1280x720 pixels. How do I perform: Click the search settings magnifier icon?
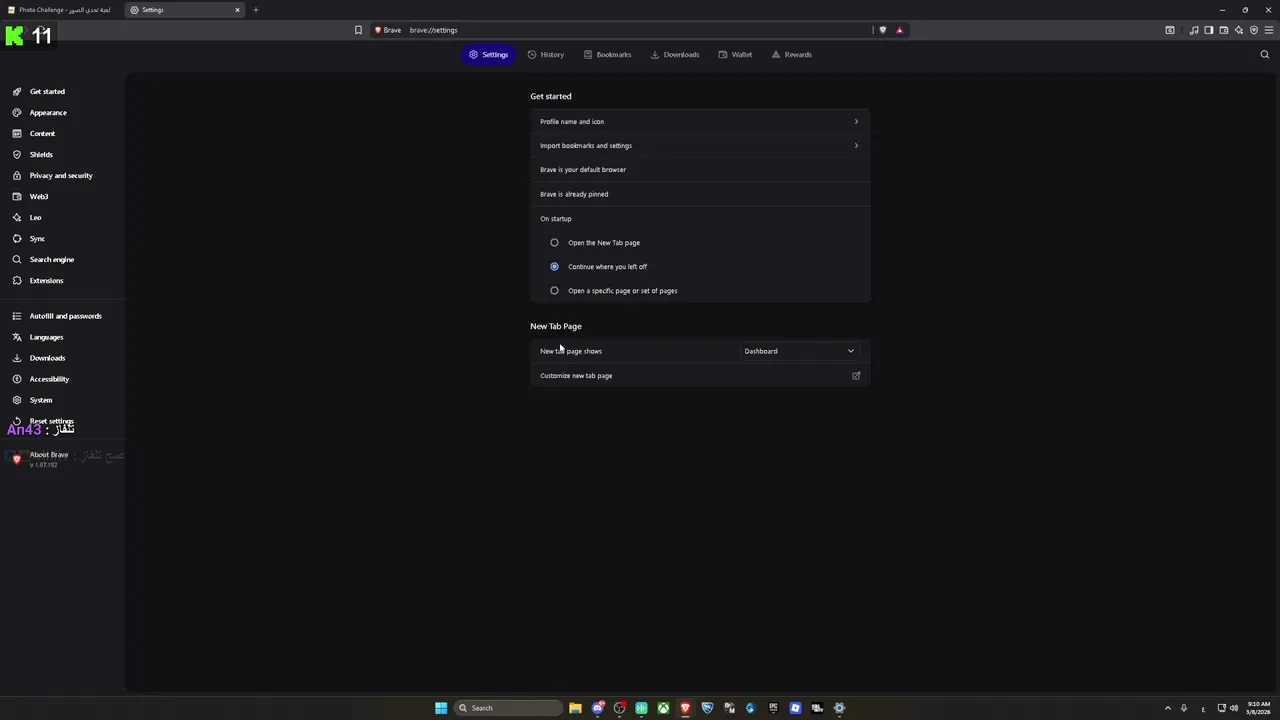[x=1264, y=54]
